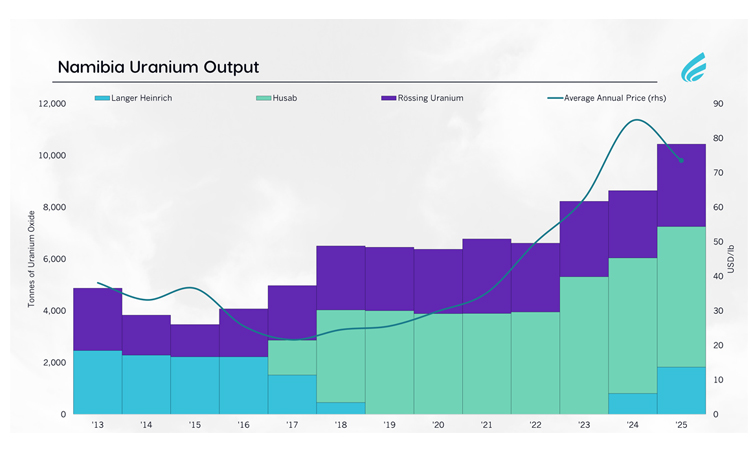751x451 pixels.
Task: Click the '70' right axis value
Action: click(x=718, y=173)
